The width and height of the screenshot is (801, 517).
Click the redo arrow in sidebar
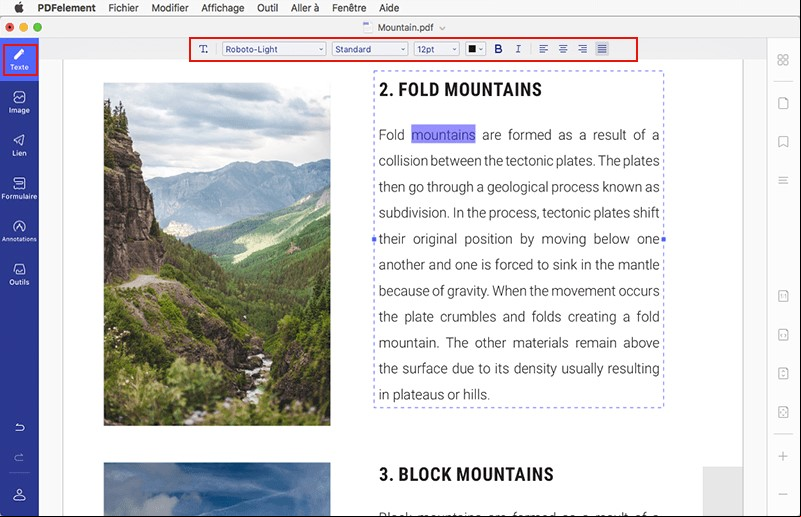tap(19, 457)
